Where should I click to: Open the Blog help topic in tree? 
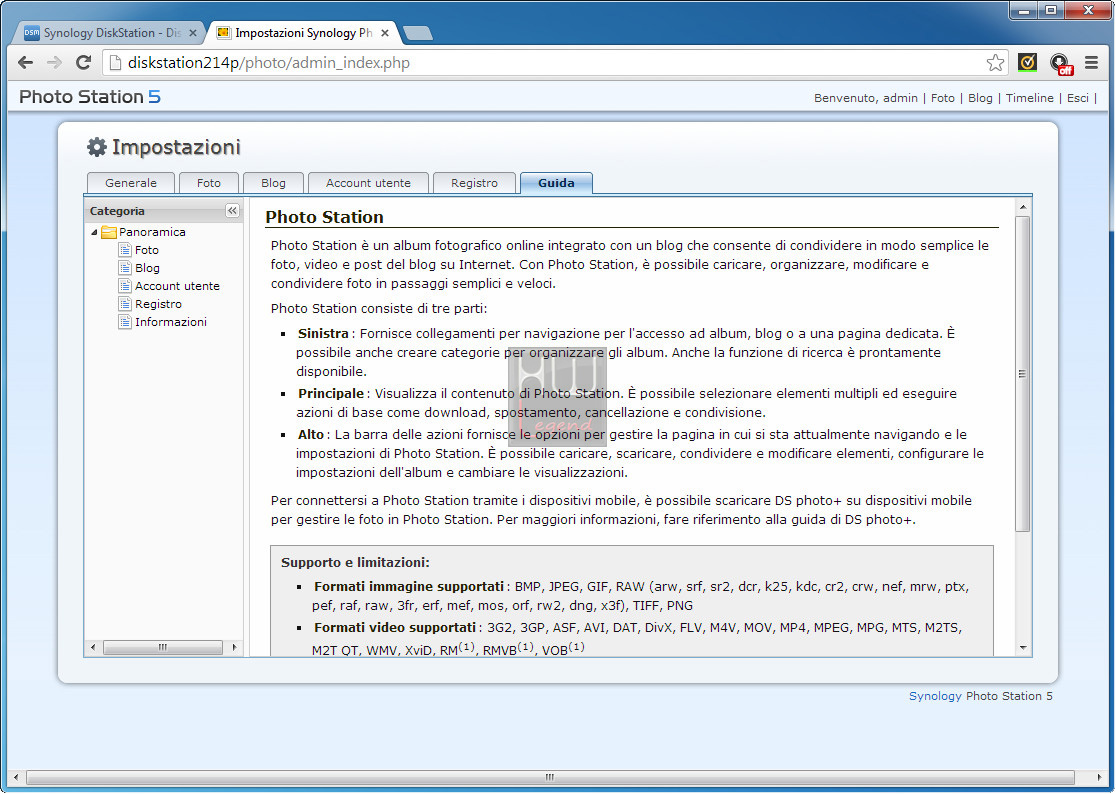[147, 268]
